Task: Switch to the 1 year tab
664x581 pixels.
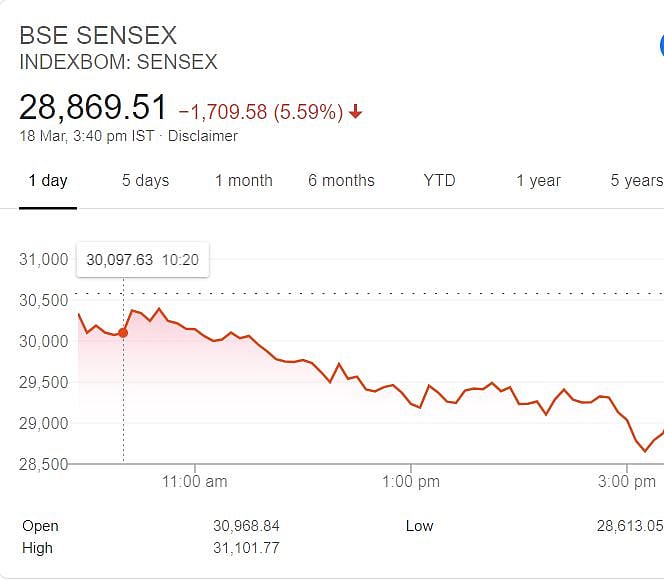Action: [x=538, y=181]
